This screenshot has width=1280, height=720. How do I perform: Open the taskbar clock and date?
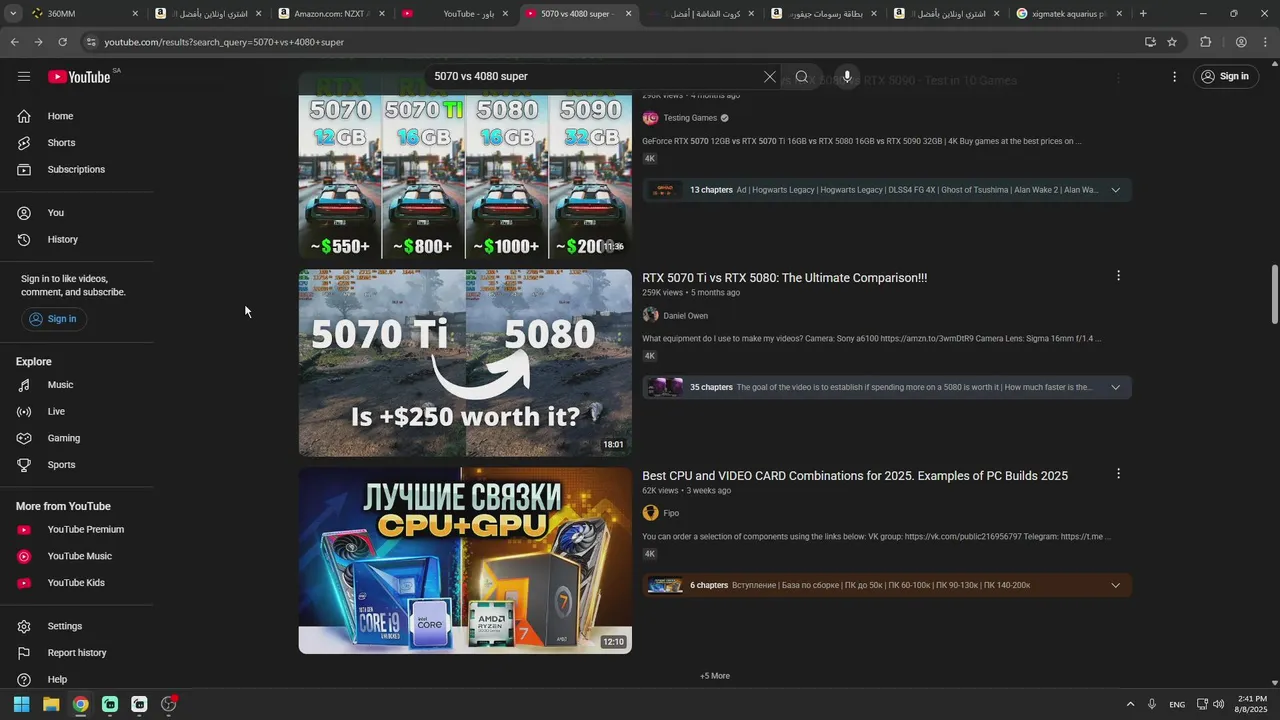[x=1252, y=704]
